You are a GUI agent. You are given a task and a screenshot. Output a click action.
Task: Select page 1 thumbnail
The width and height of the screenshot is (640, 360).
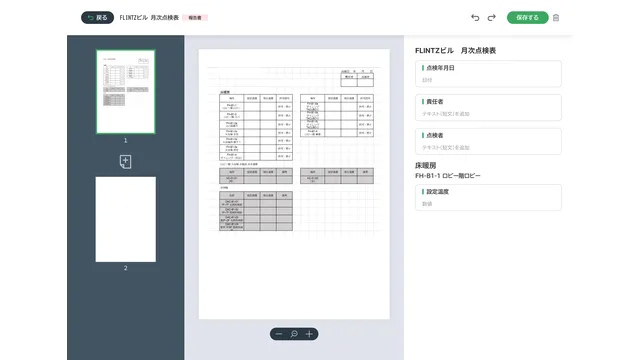coord(126,92)
